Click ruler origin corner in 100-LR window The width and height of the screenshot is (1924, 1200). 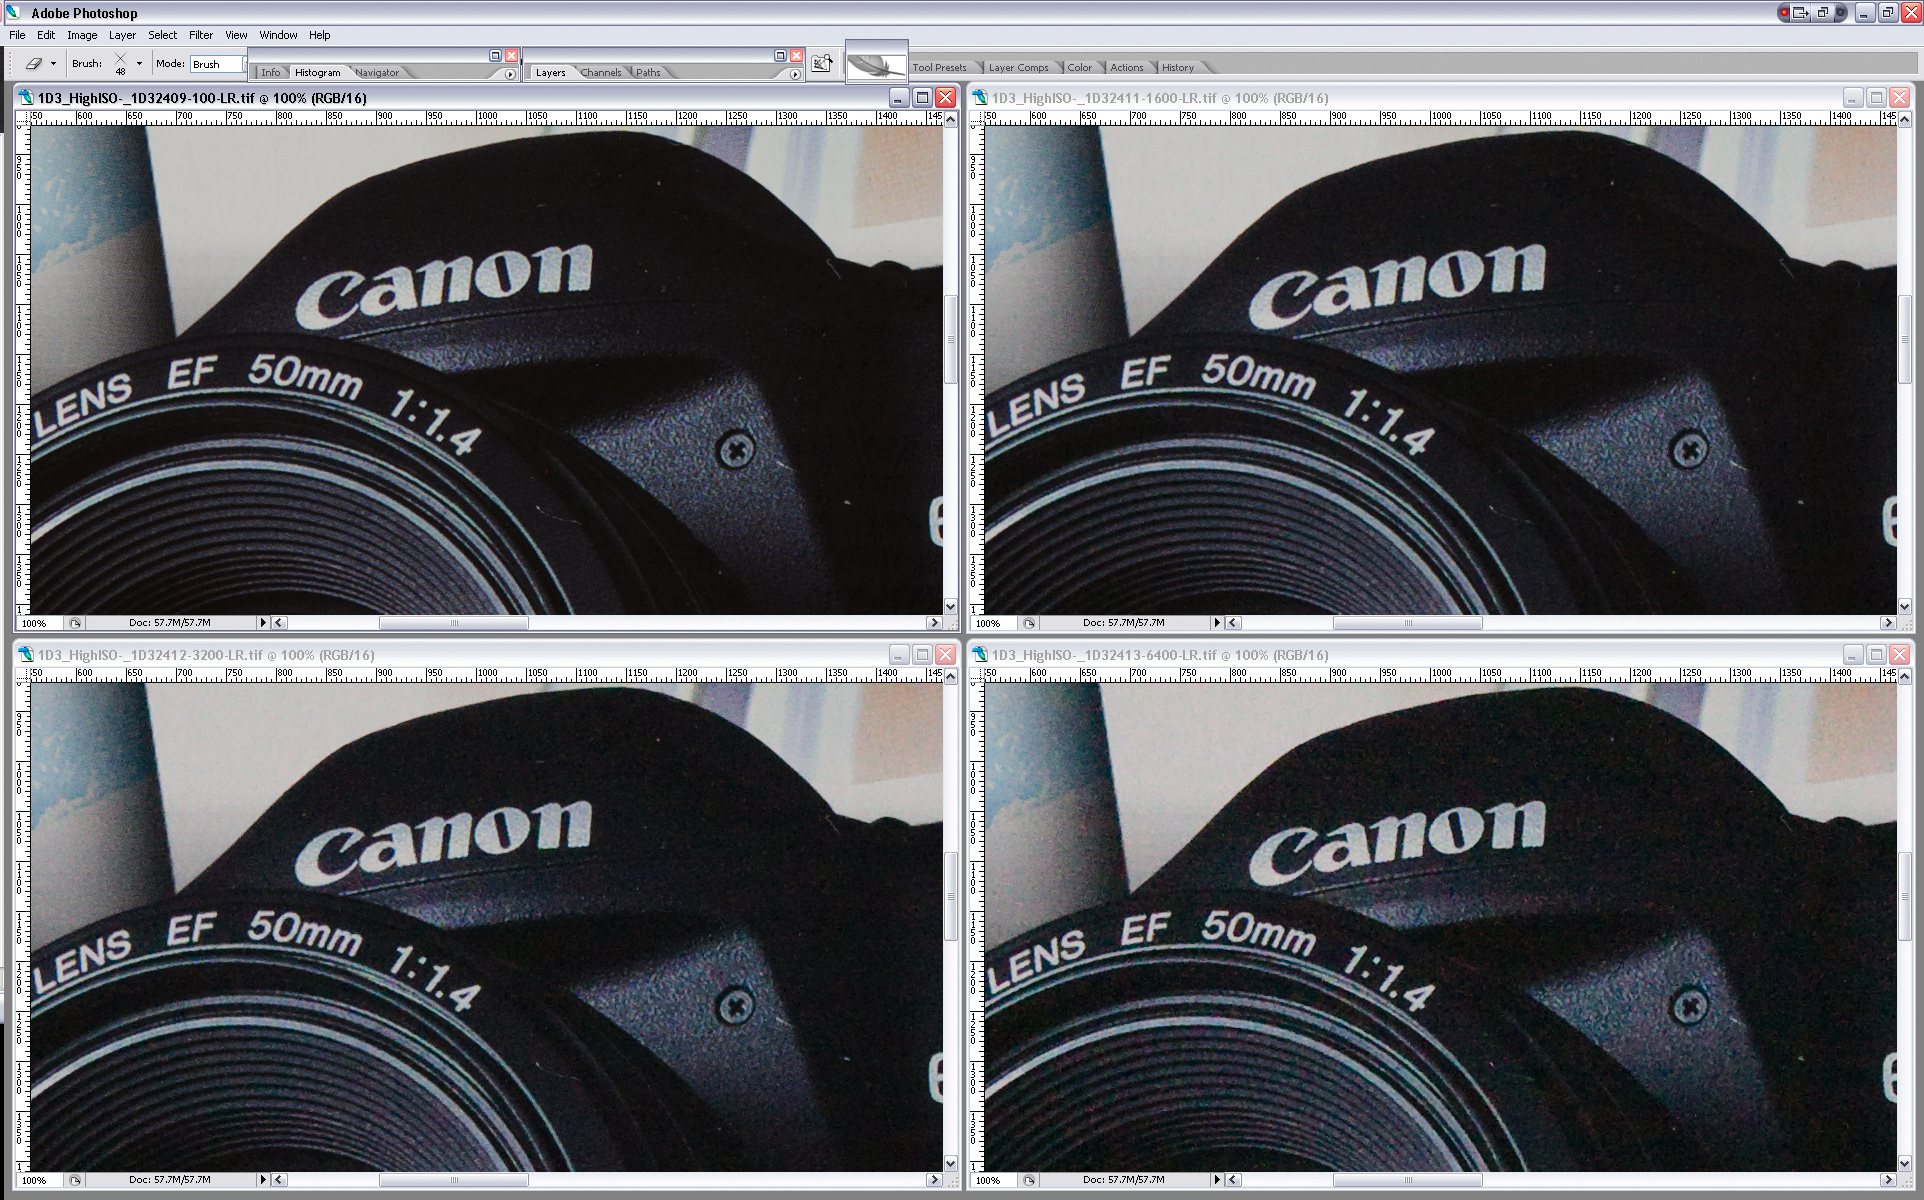point(23,118)
